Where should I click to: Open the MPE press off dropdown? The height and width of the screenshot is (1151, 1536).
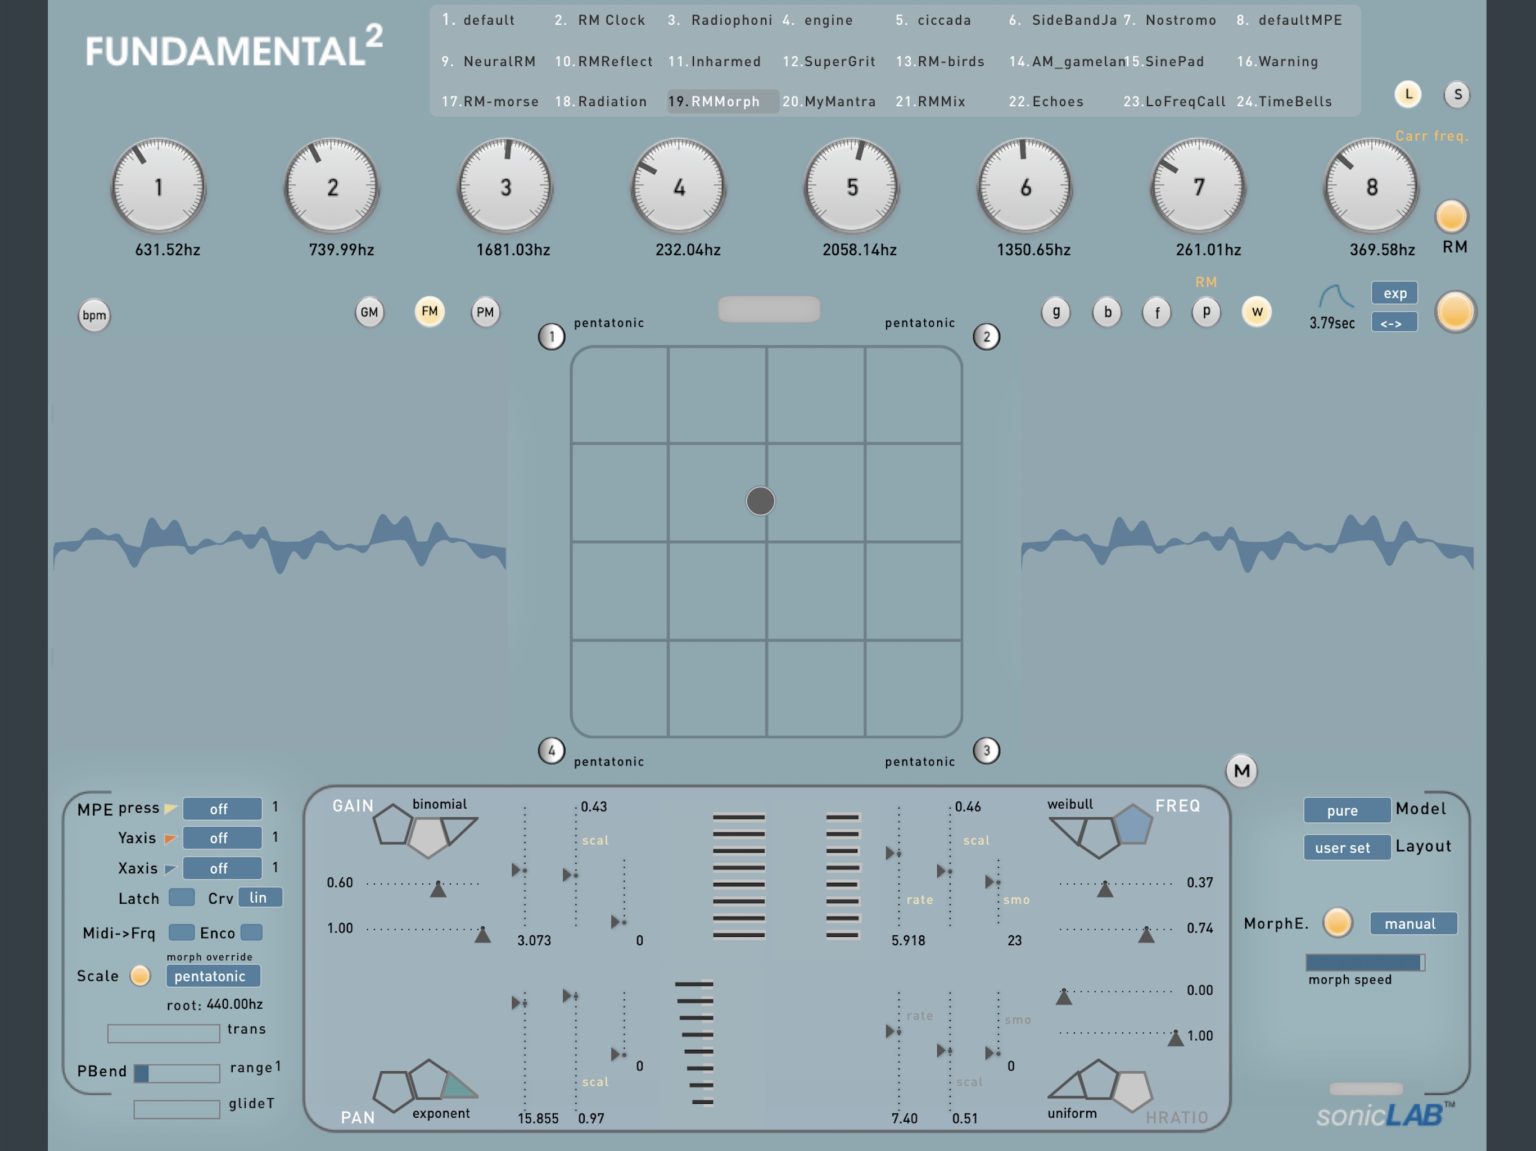222,808
